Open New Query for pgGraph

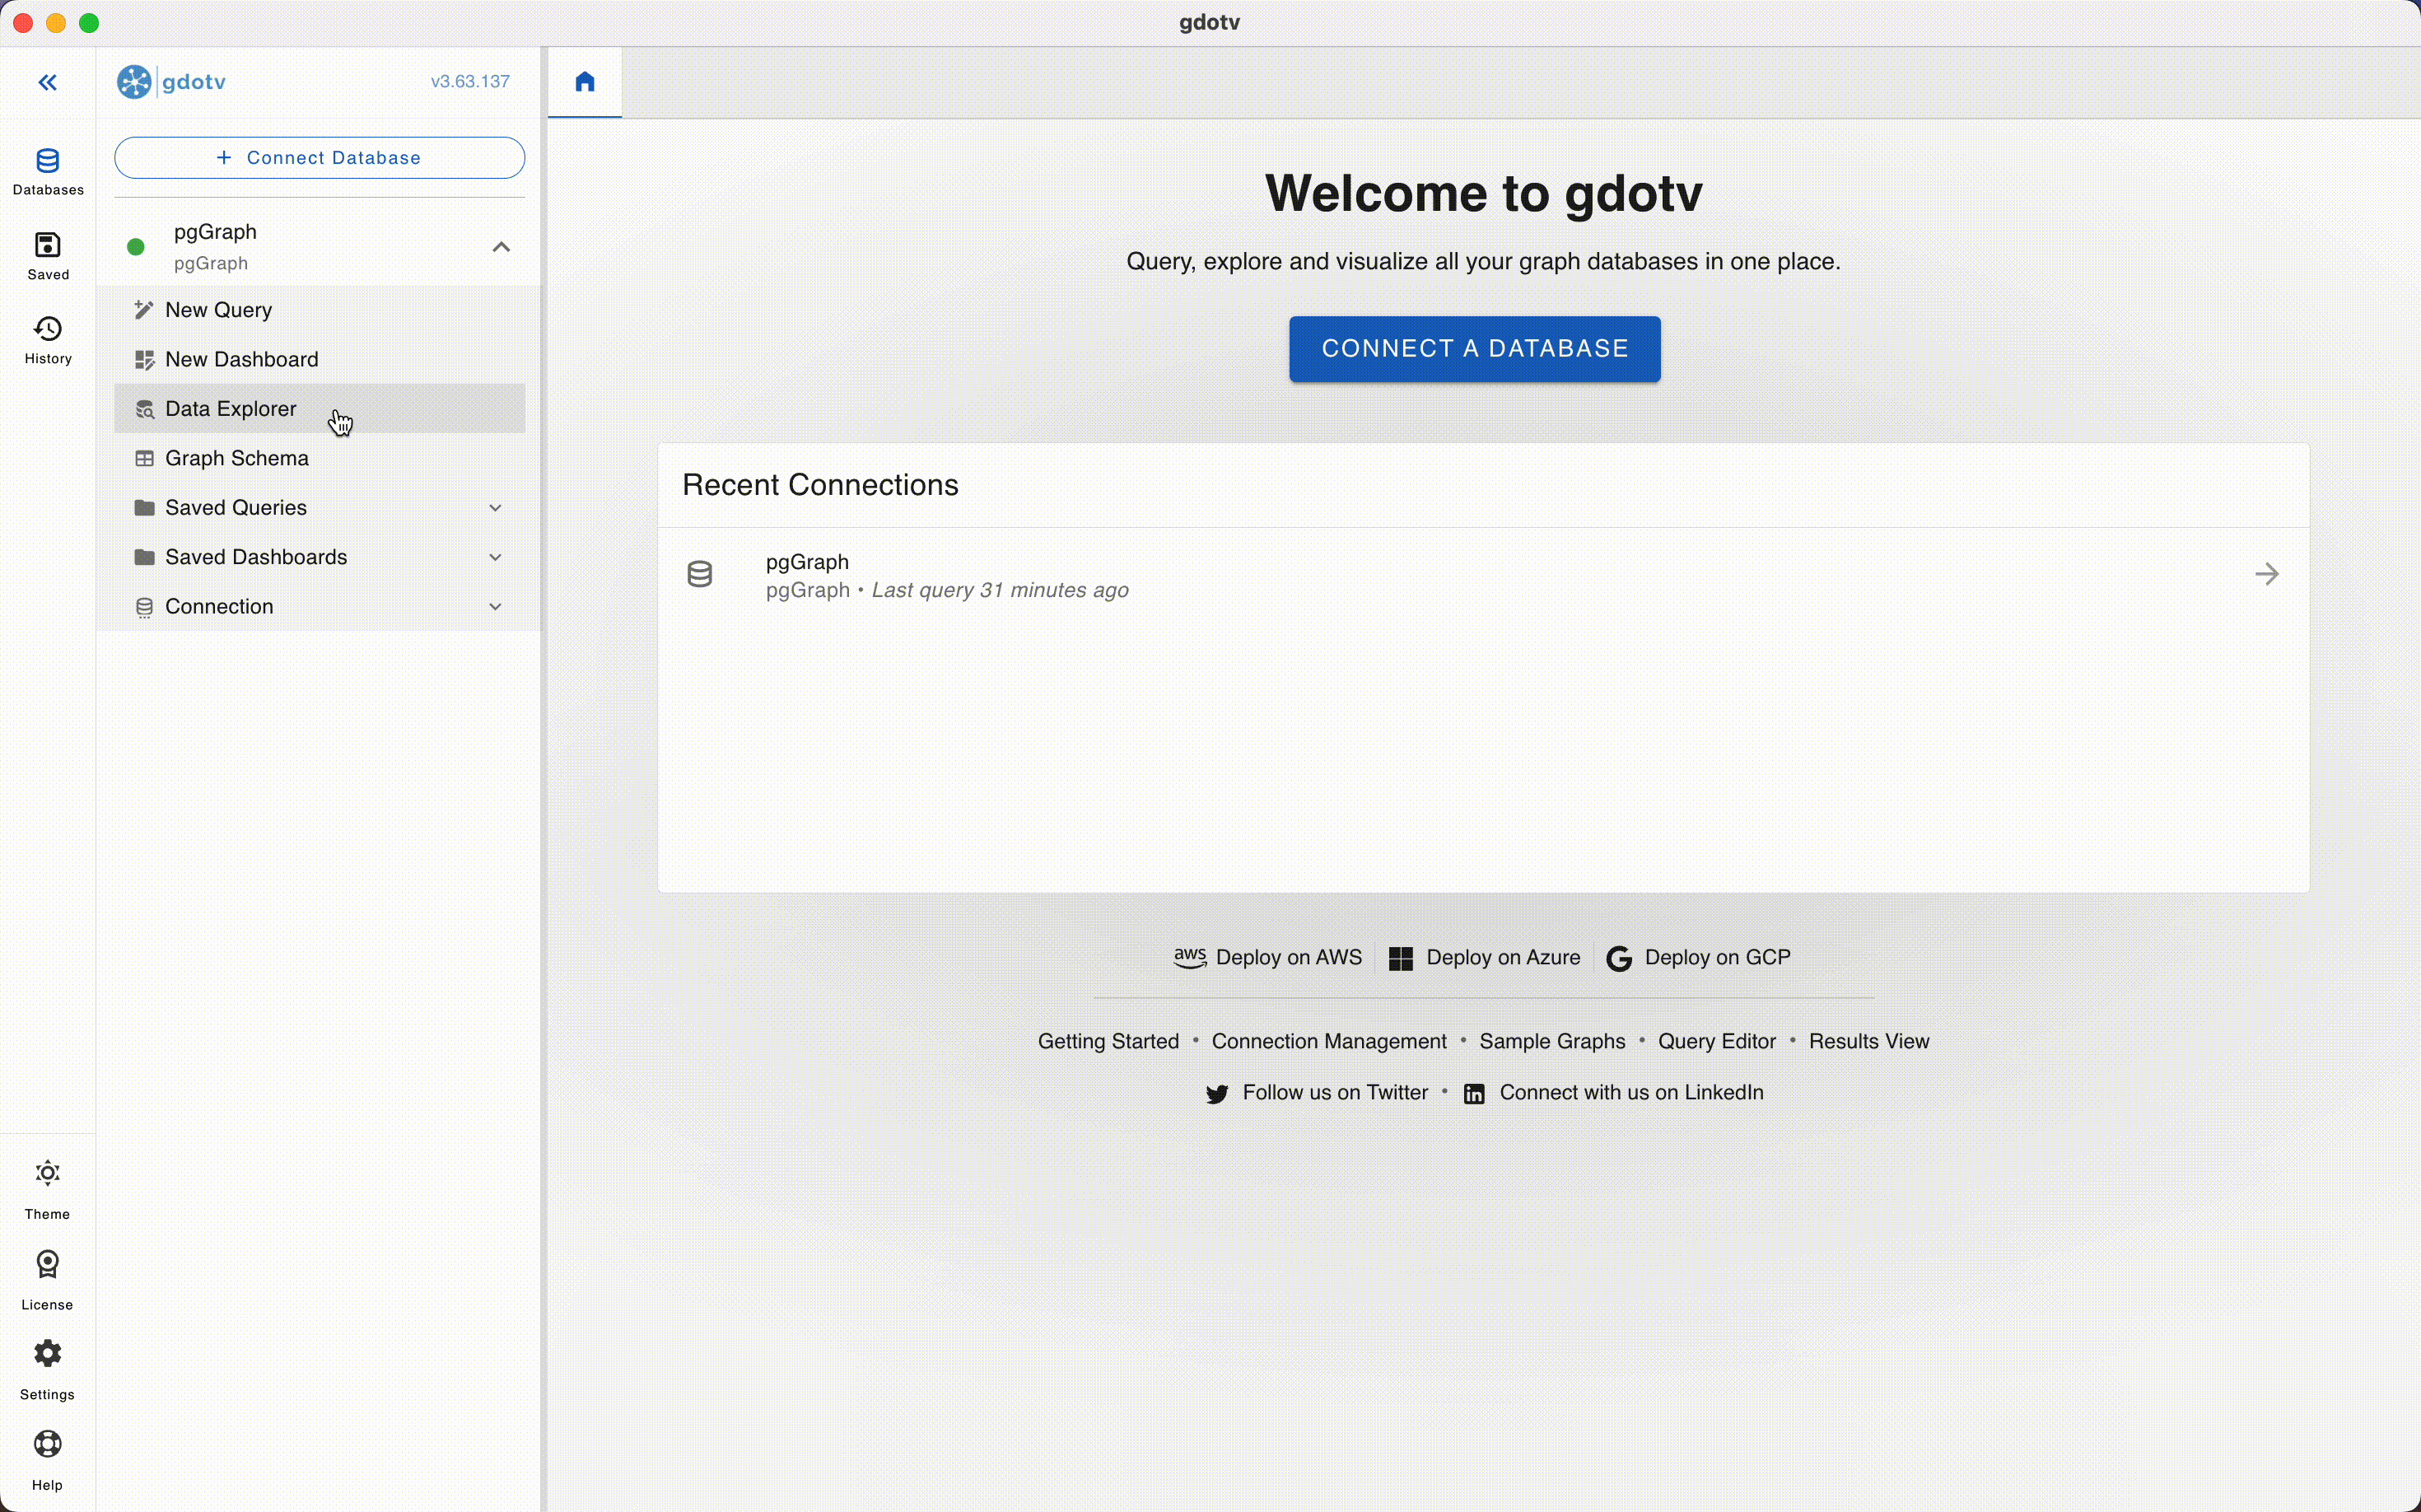[x=320, y=311]
